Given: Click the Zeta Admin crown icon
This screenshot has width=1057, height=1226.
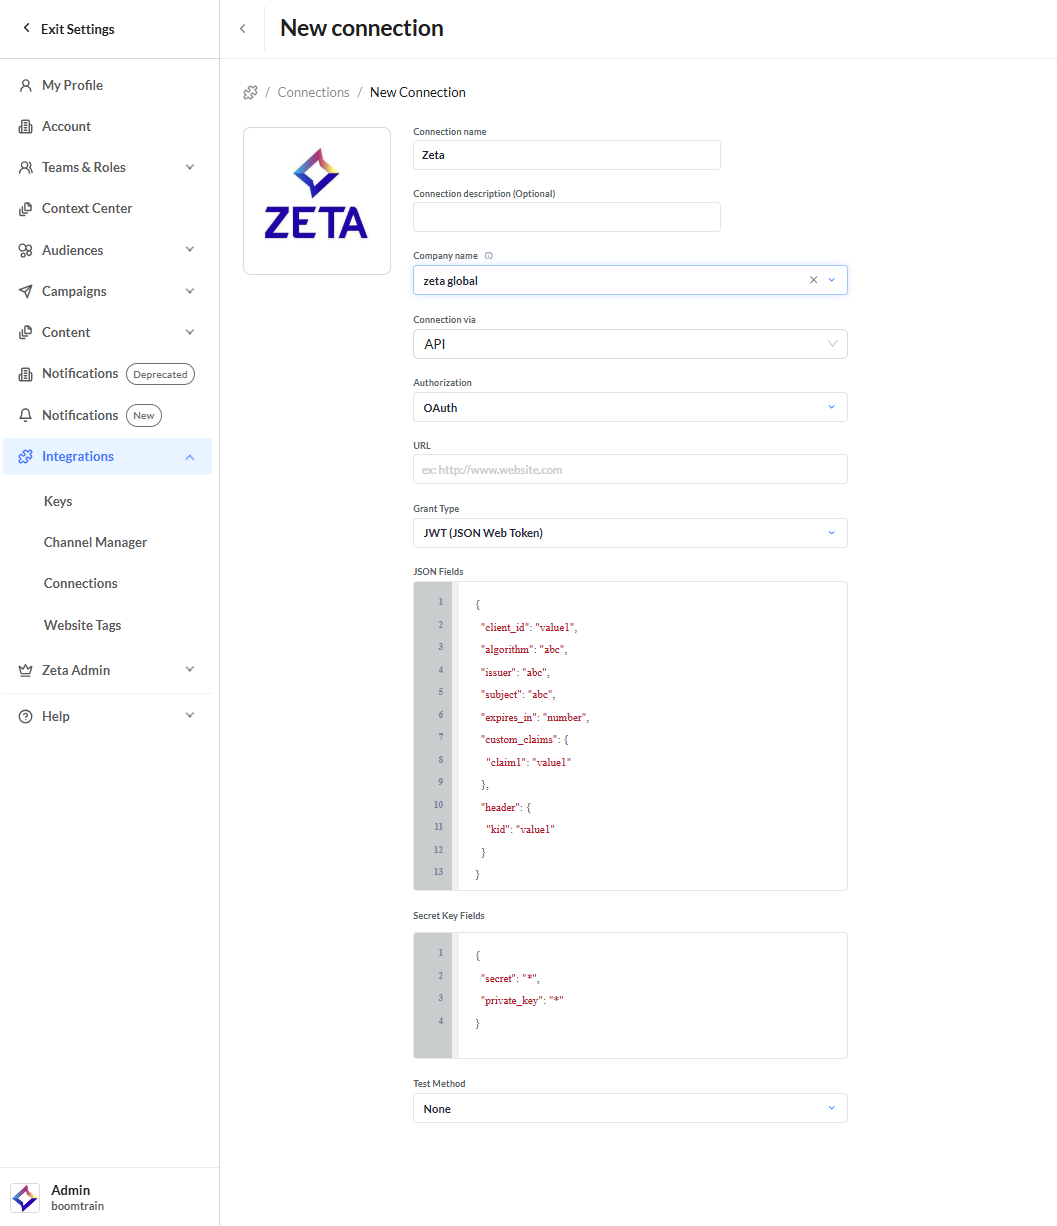Looking at the screenshot, I should click(x=26, y=670).
